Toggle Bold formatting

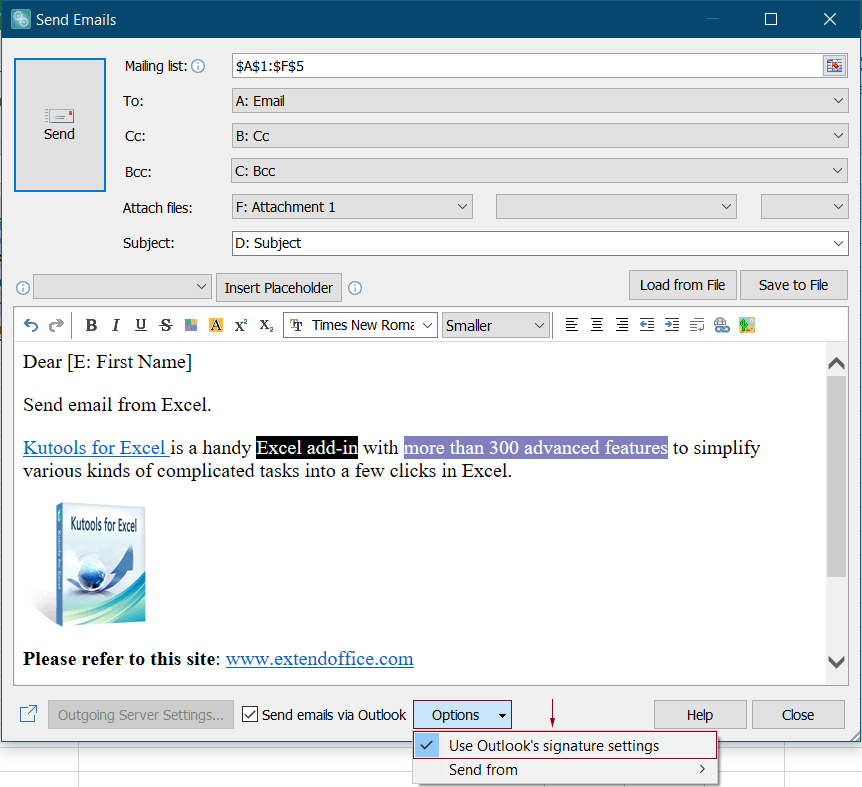coord(91,325)
